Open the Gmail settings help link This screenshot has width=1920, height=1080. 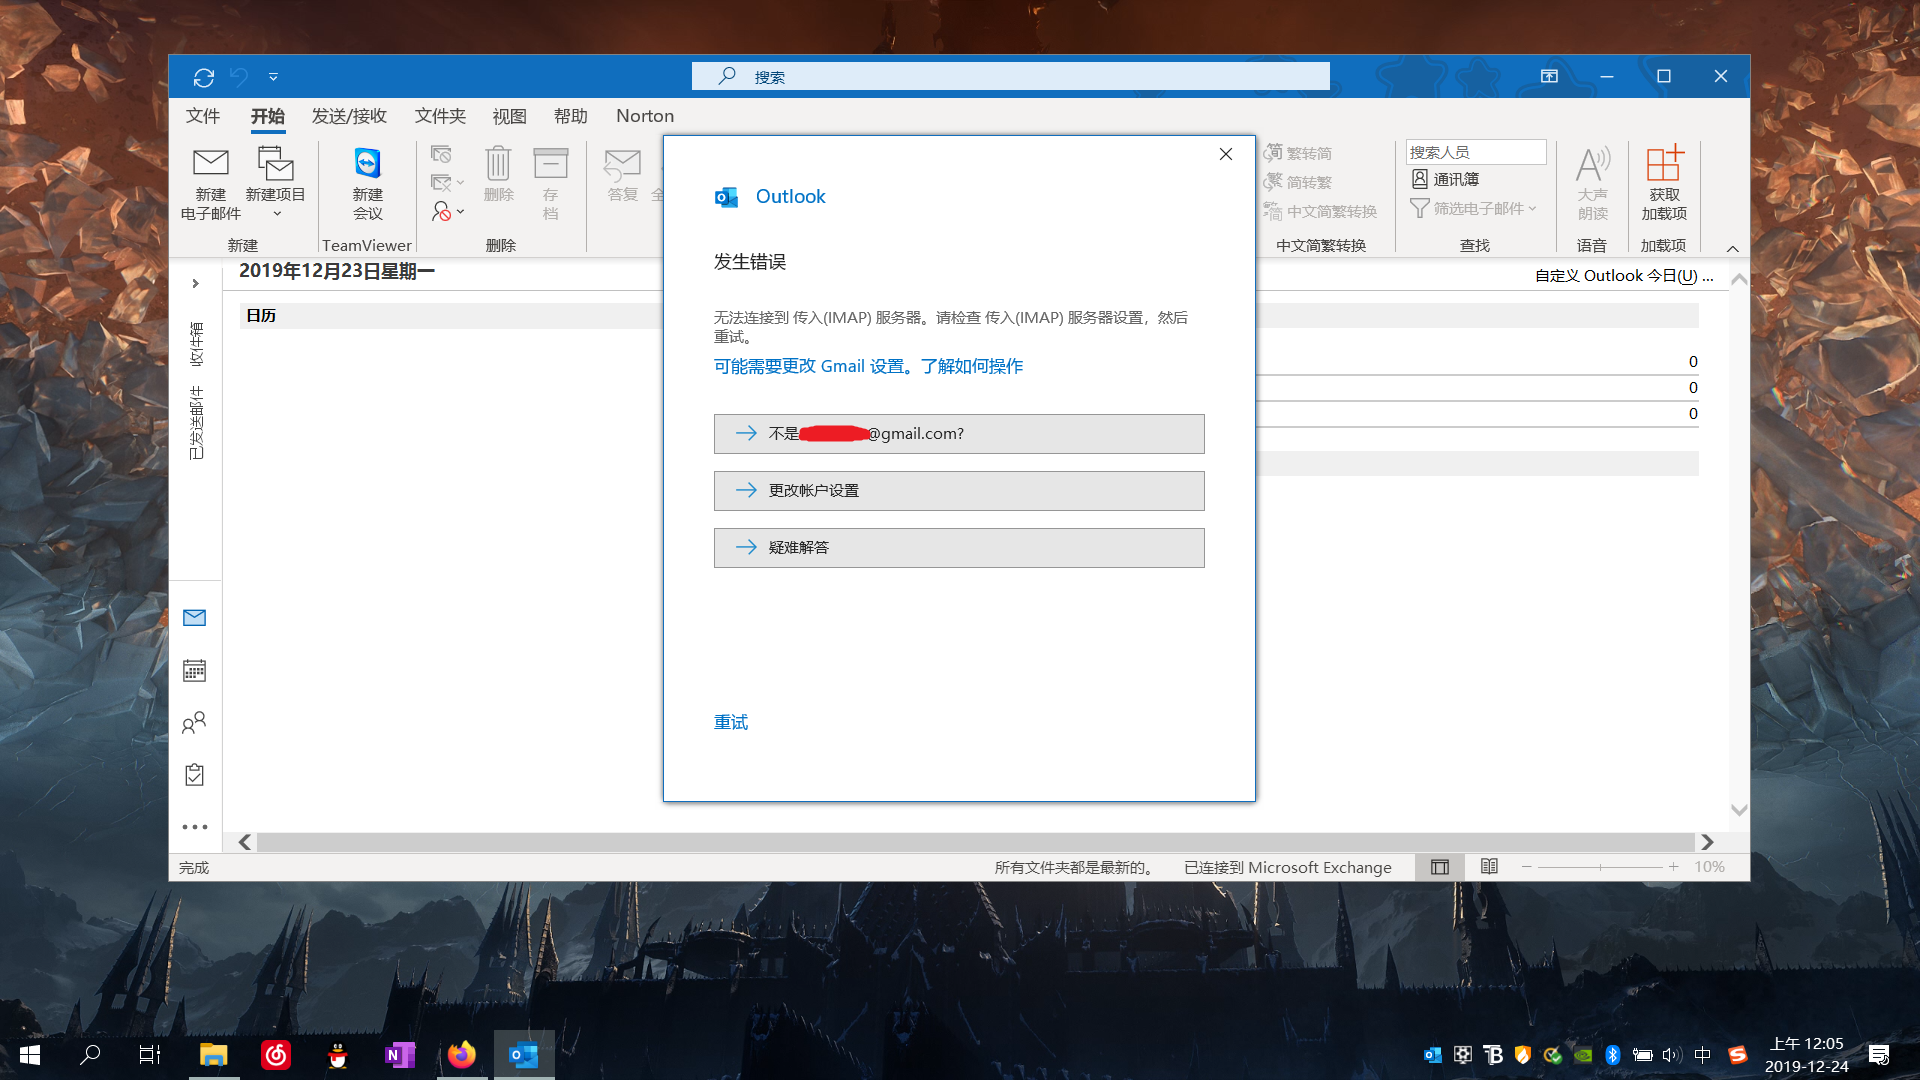(868, 366)
